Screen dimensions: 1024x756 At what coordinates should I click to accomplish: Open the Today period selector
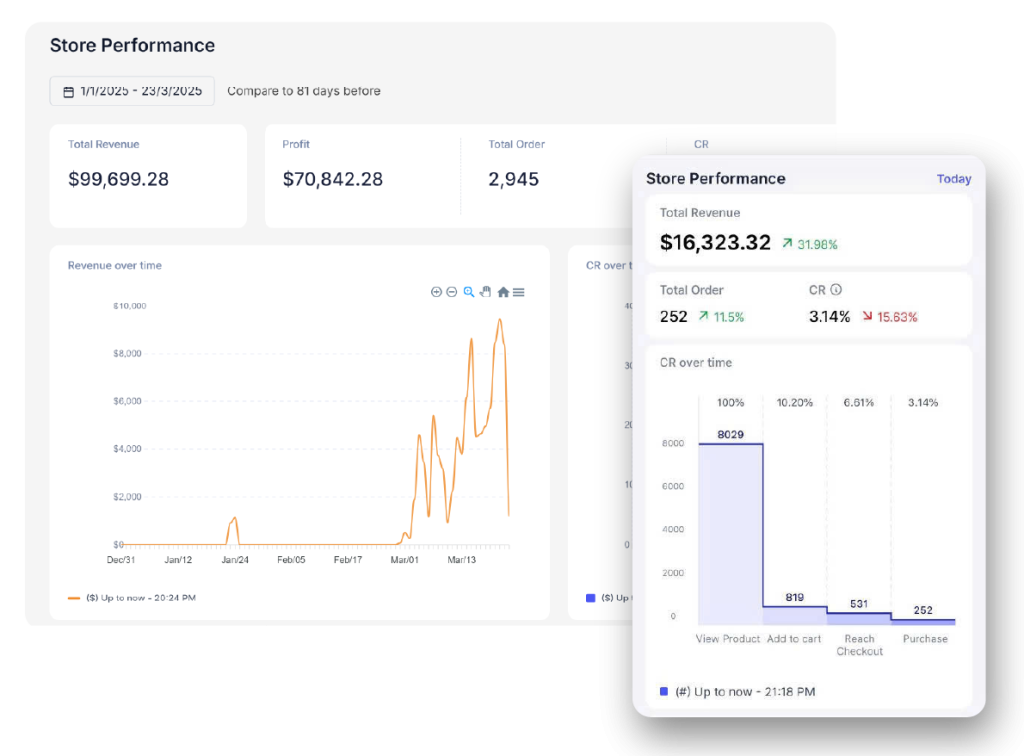pos(953,179)
